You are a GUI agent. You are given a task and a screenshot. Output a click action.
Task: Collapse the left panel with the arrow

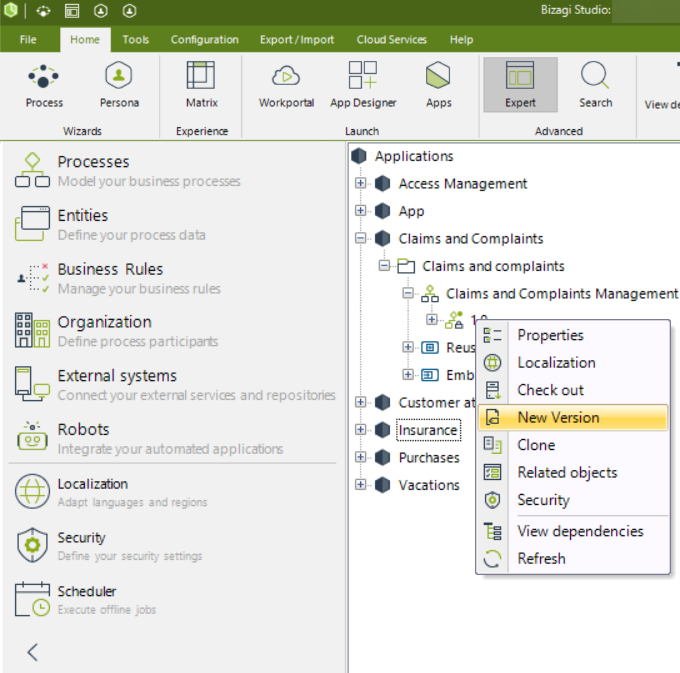32,652
